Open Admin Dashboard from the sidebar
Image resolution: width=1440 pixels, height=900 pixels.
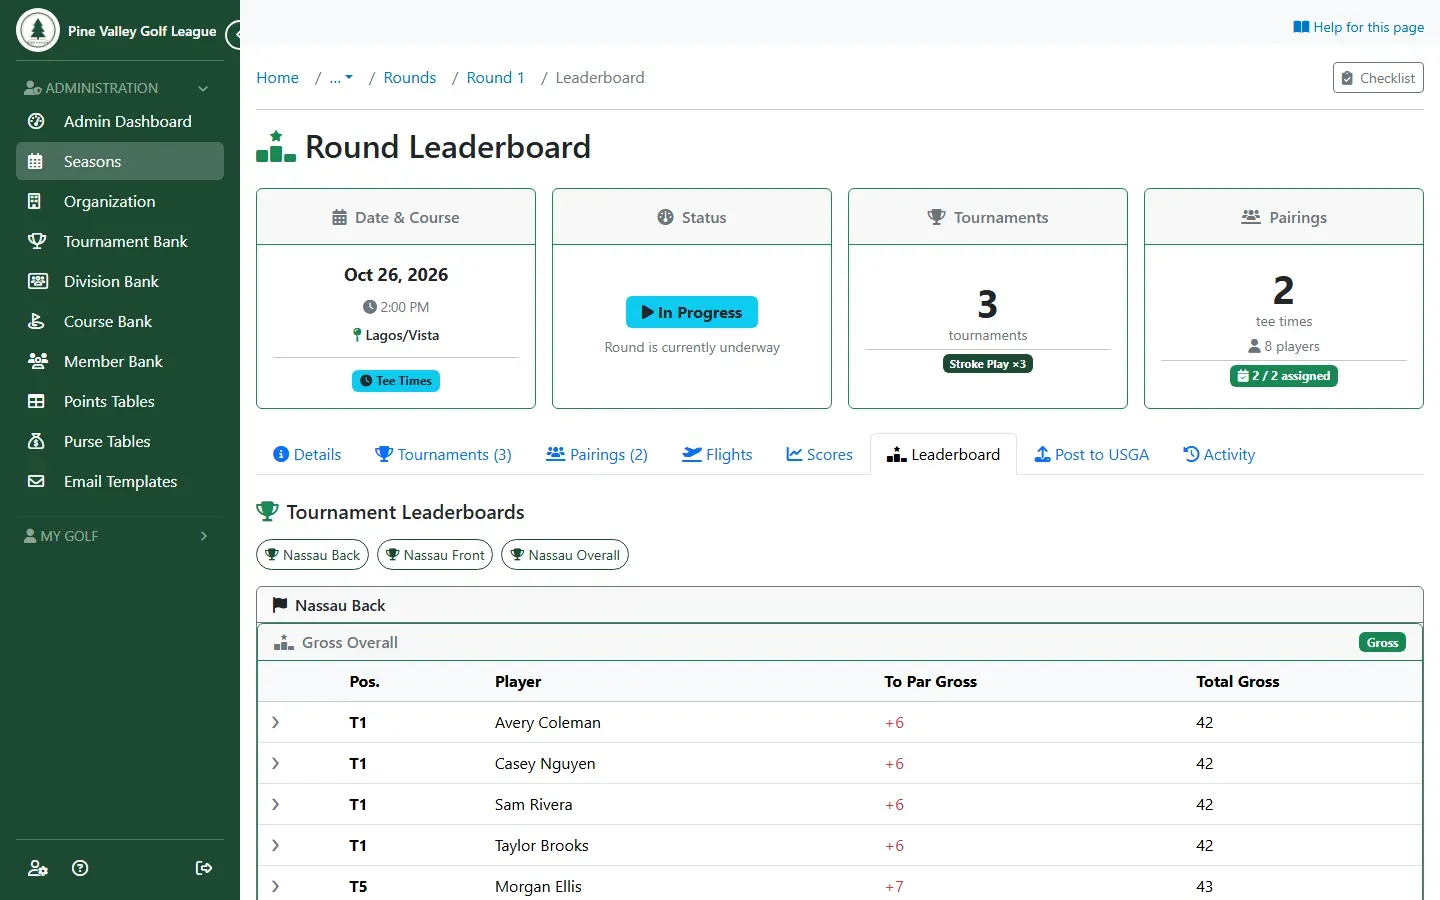coord(120,121)
